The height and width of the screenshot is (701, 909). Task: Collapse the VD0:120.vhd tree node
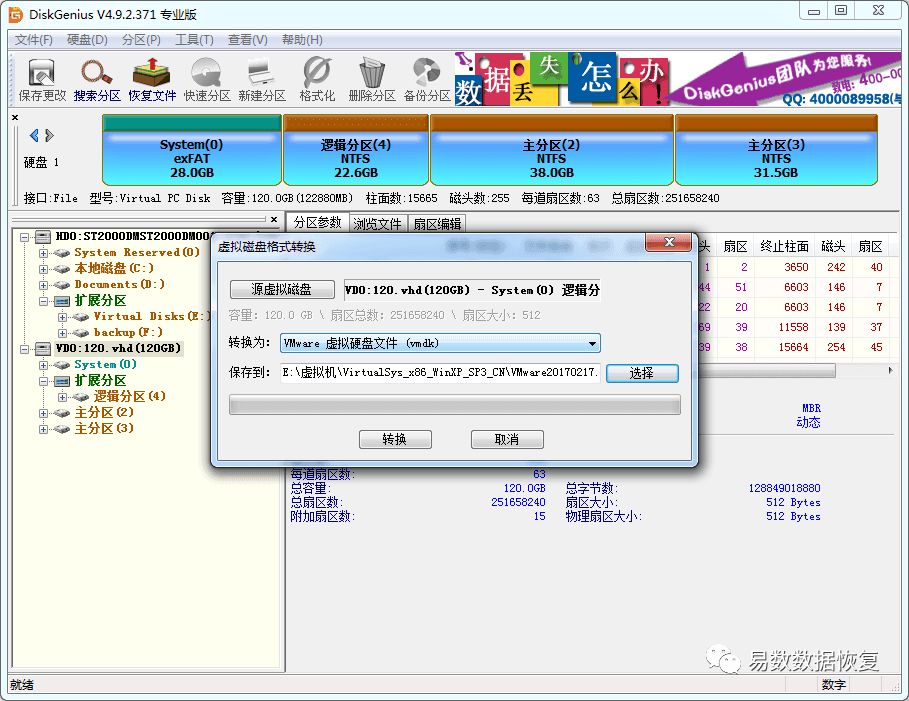click(x=24, y=349)
